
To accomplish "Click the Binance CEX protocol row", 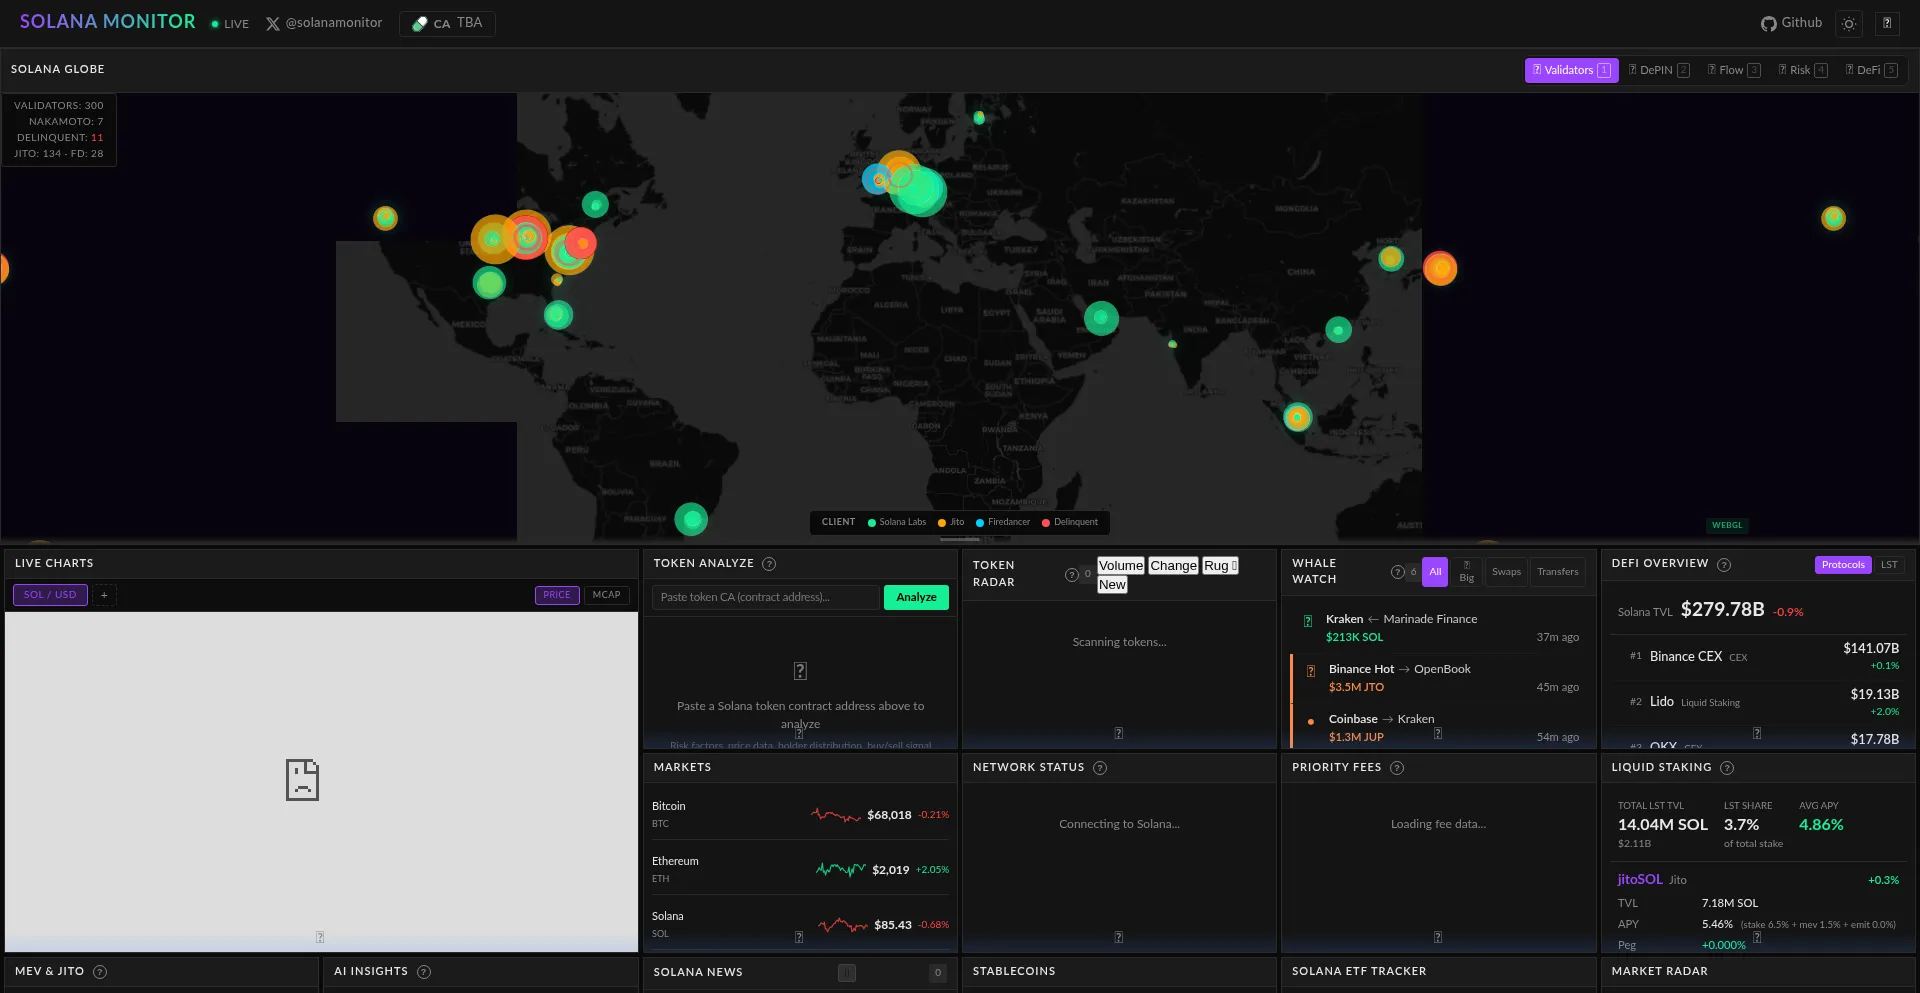I will (x=1758, y=657).
